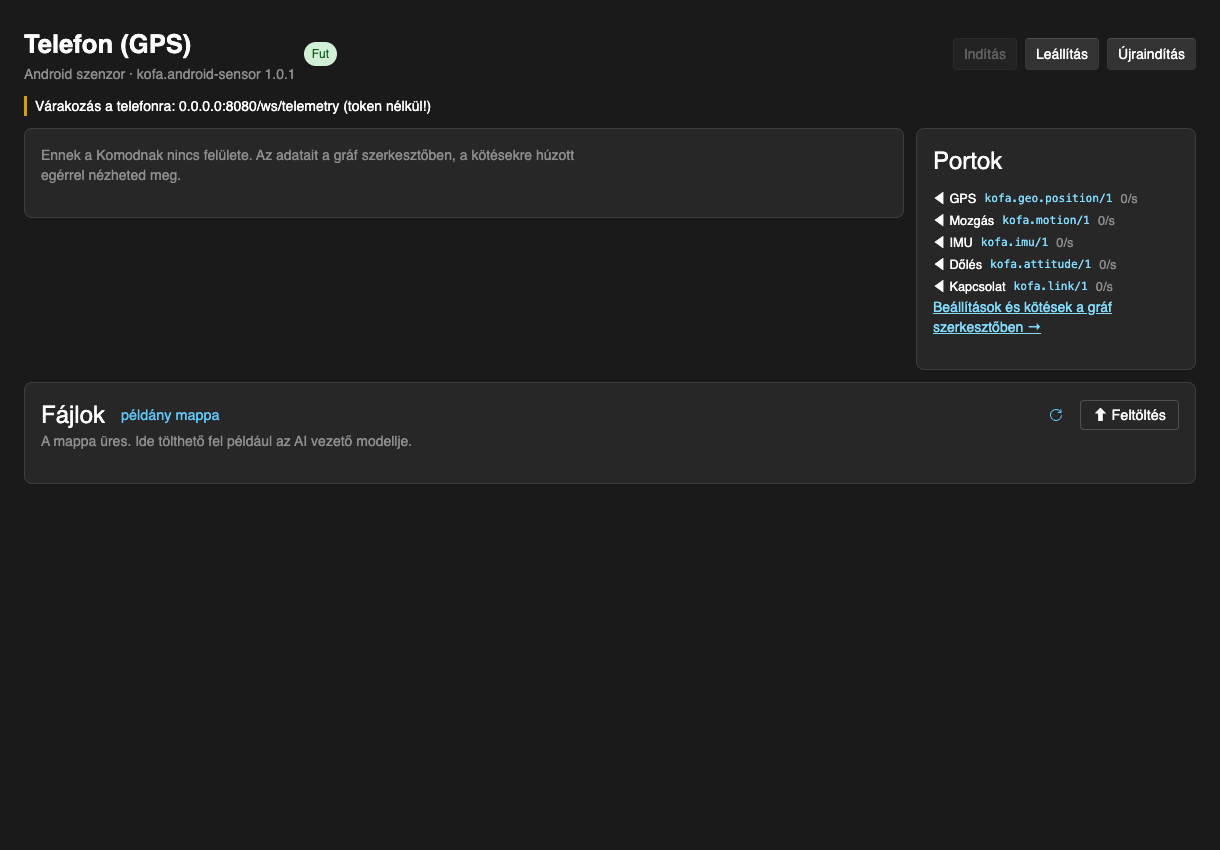
Task: Open the graph editor settings link
Action: (x=1022, y=317)
